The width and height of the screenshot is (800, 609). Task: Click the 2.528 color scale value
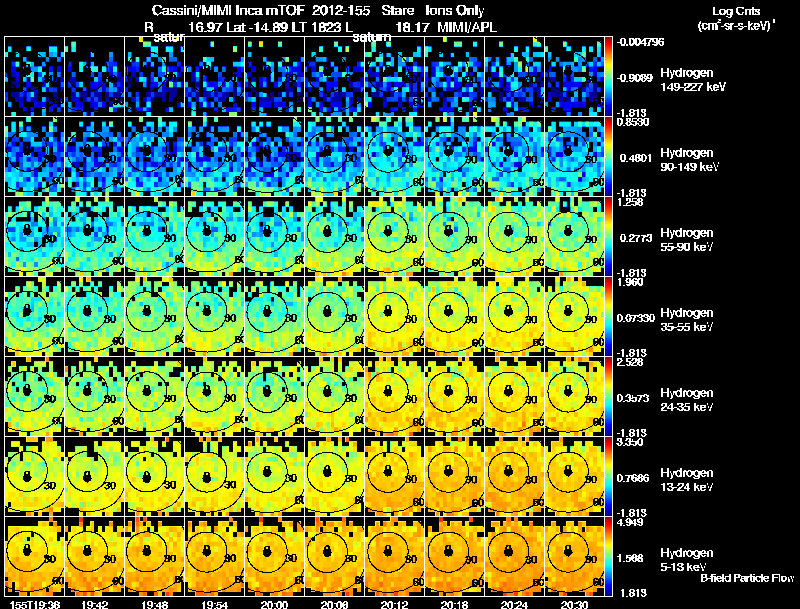click(x=630, y=362)
